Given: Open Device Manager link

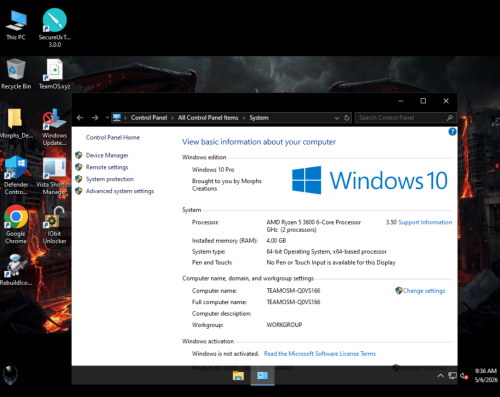Looking at the screenshot, I should click(x=107, y=155).
